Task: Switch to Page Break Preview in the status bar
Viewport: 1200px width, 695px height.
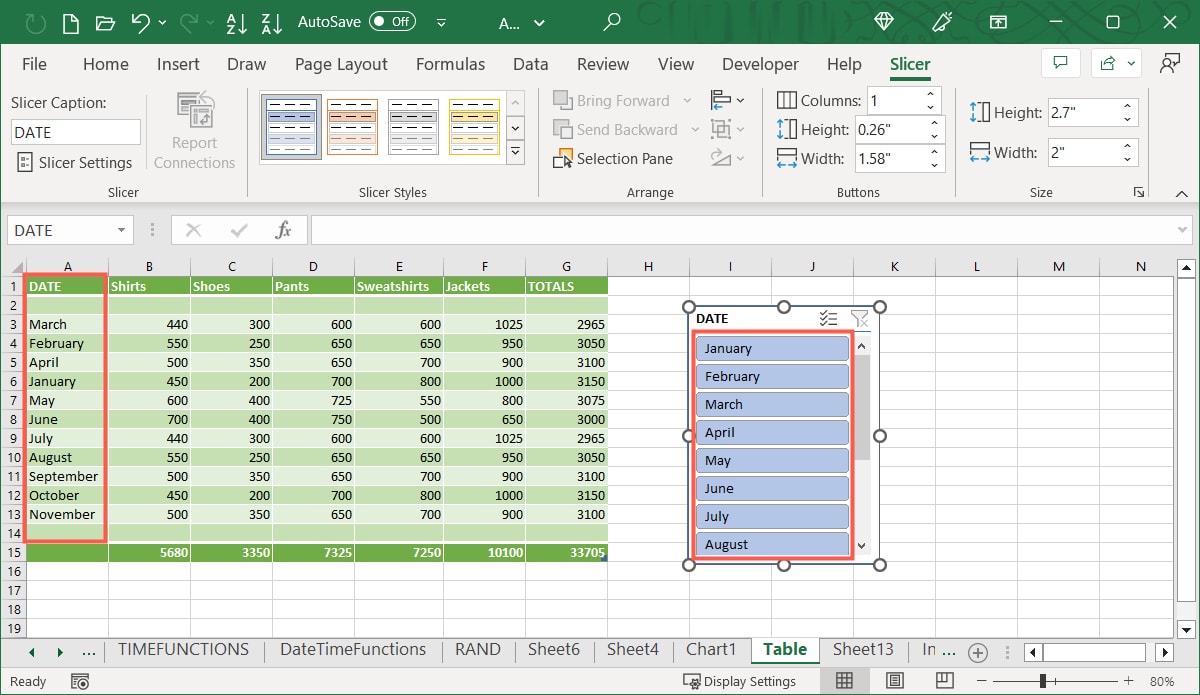Action: 943,680
